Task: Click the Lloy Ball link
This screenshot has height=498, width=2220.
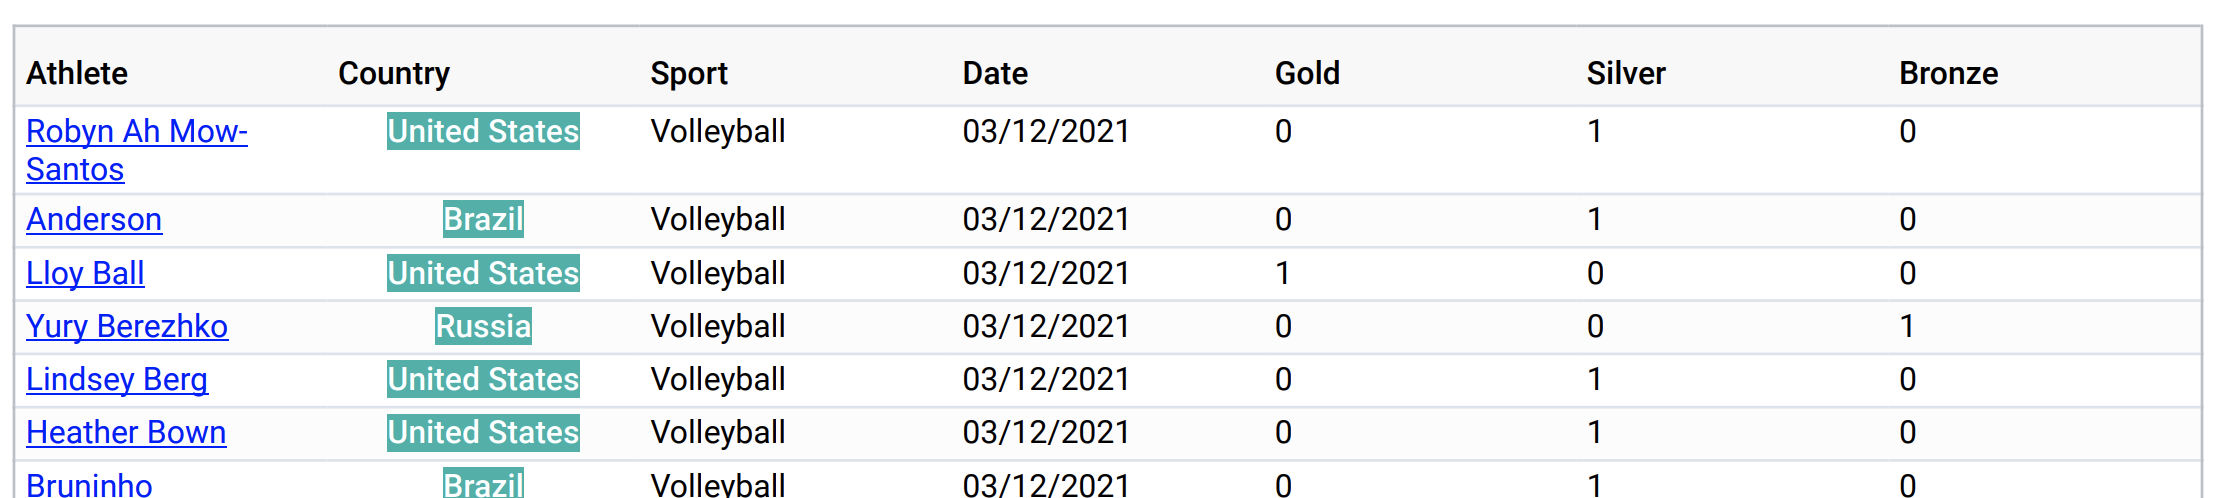Action: pos(85,273)
